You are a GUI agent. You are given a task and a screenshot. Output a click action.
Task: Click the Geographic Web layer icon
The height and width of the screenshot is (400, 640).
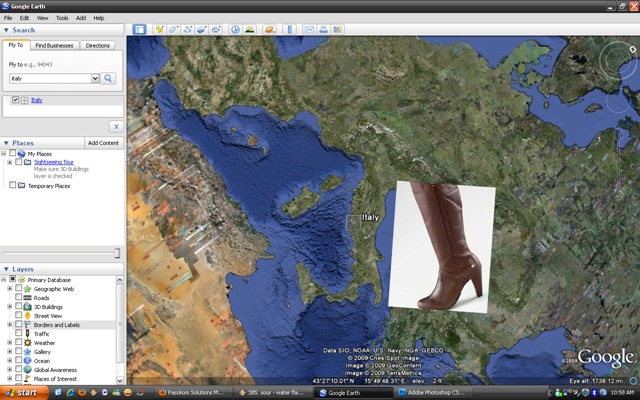click(x=27, y=289)
